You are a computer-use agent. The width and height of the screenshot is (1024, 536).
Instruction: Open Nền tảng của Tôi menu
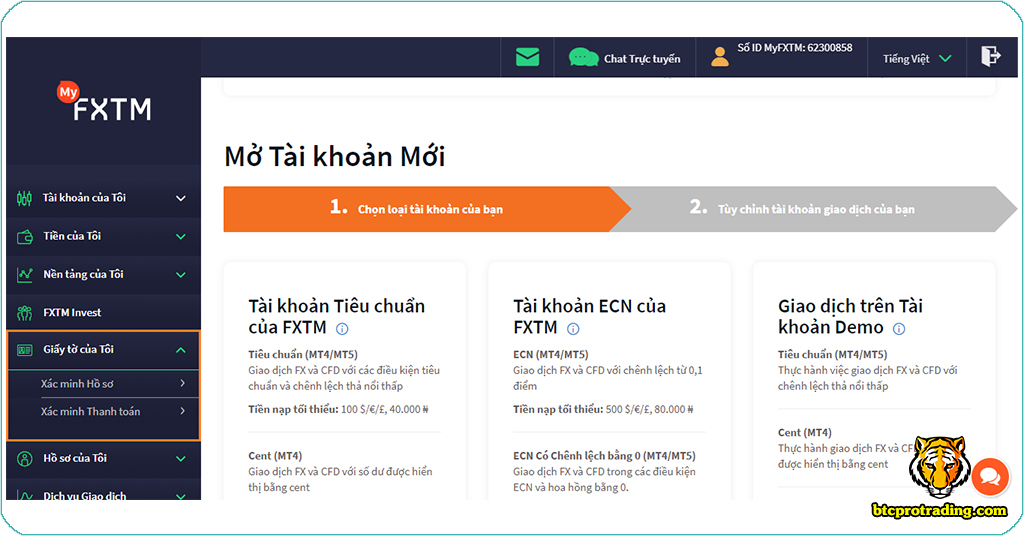pos(104,275)
